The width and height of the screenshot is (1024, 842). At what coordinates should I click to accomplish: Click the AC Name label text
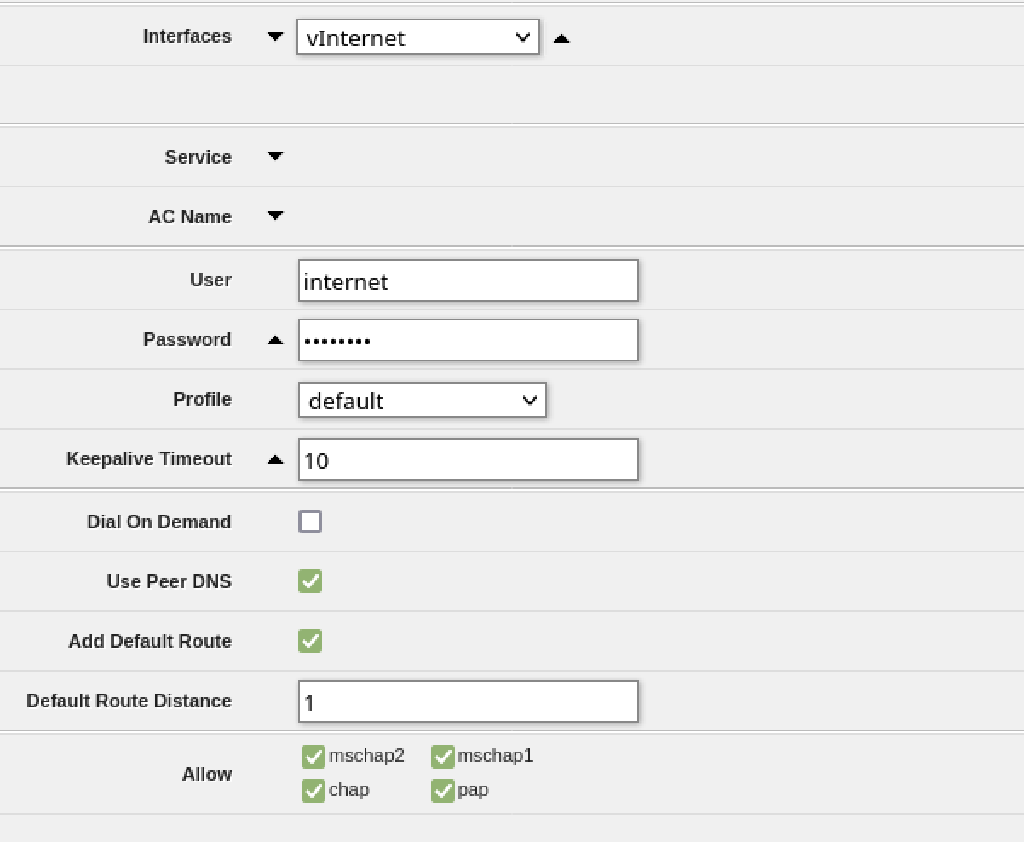point(190,216)
